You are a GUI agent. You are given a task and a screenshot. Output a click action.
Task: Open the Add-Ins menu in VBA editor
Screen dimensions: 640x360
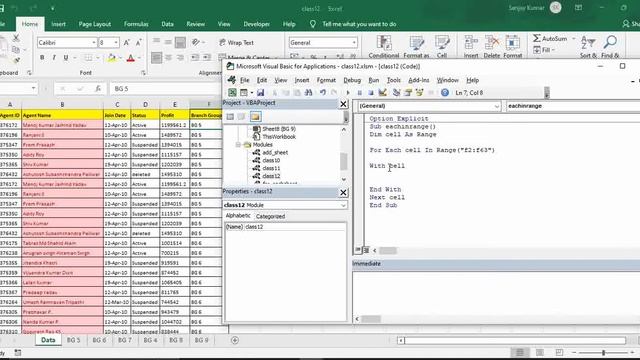pyautogui.click(x=419, y=80)
